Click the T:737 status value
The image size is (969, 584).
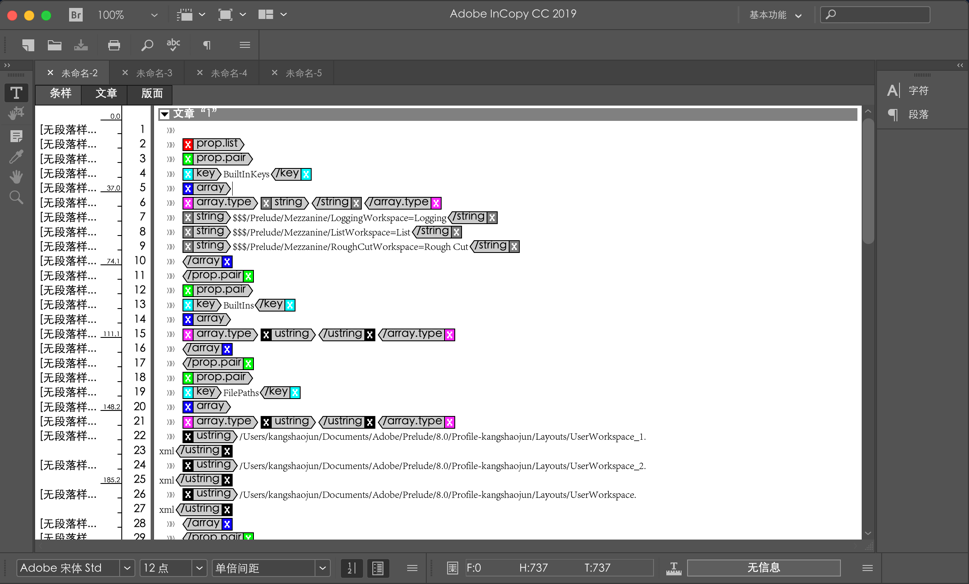click(597, 568)
